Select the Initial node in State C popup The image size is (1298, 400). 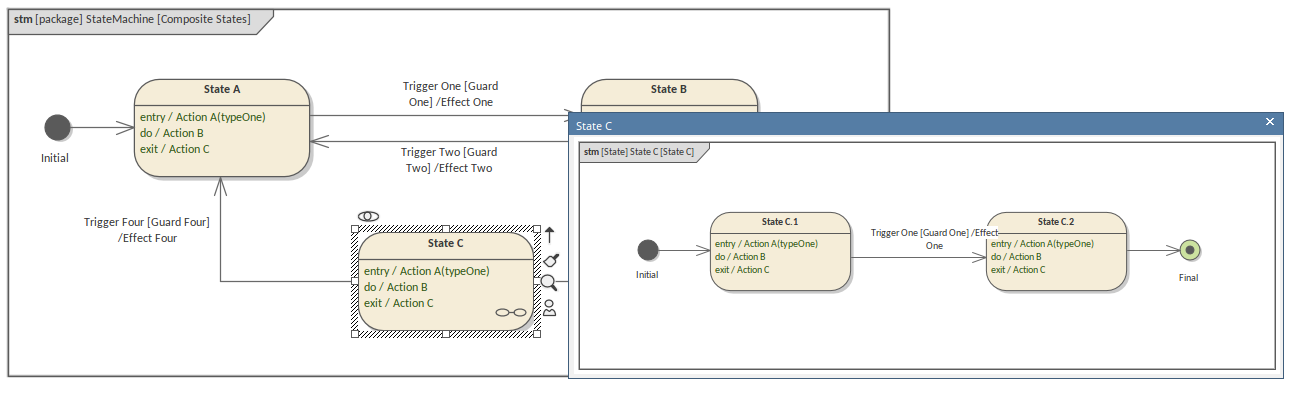point(648,250)
